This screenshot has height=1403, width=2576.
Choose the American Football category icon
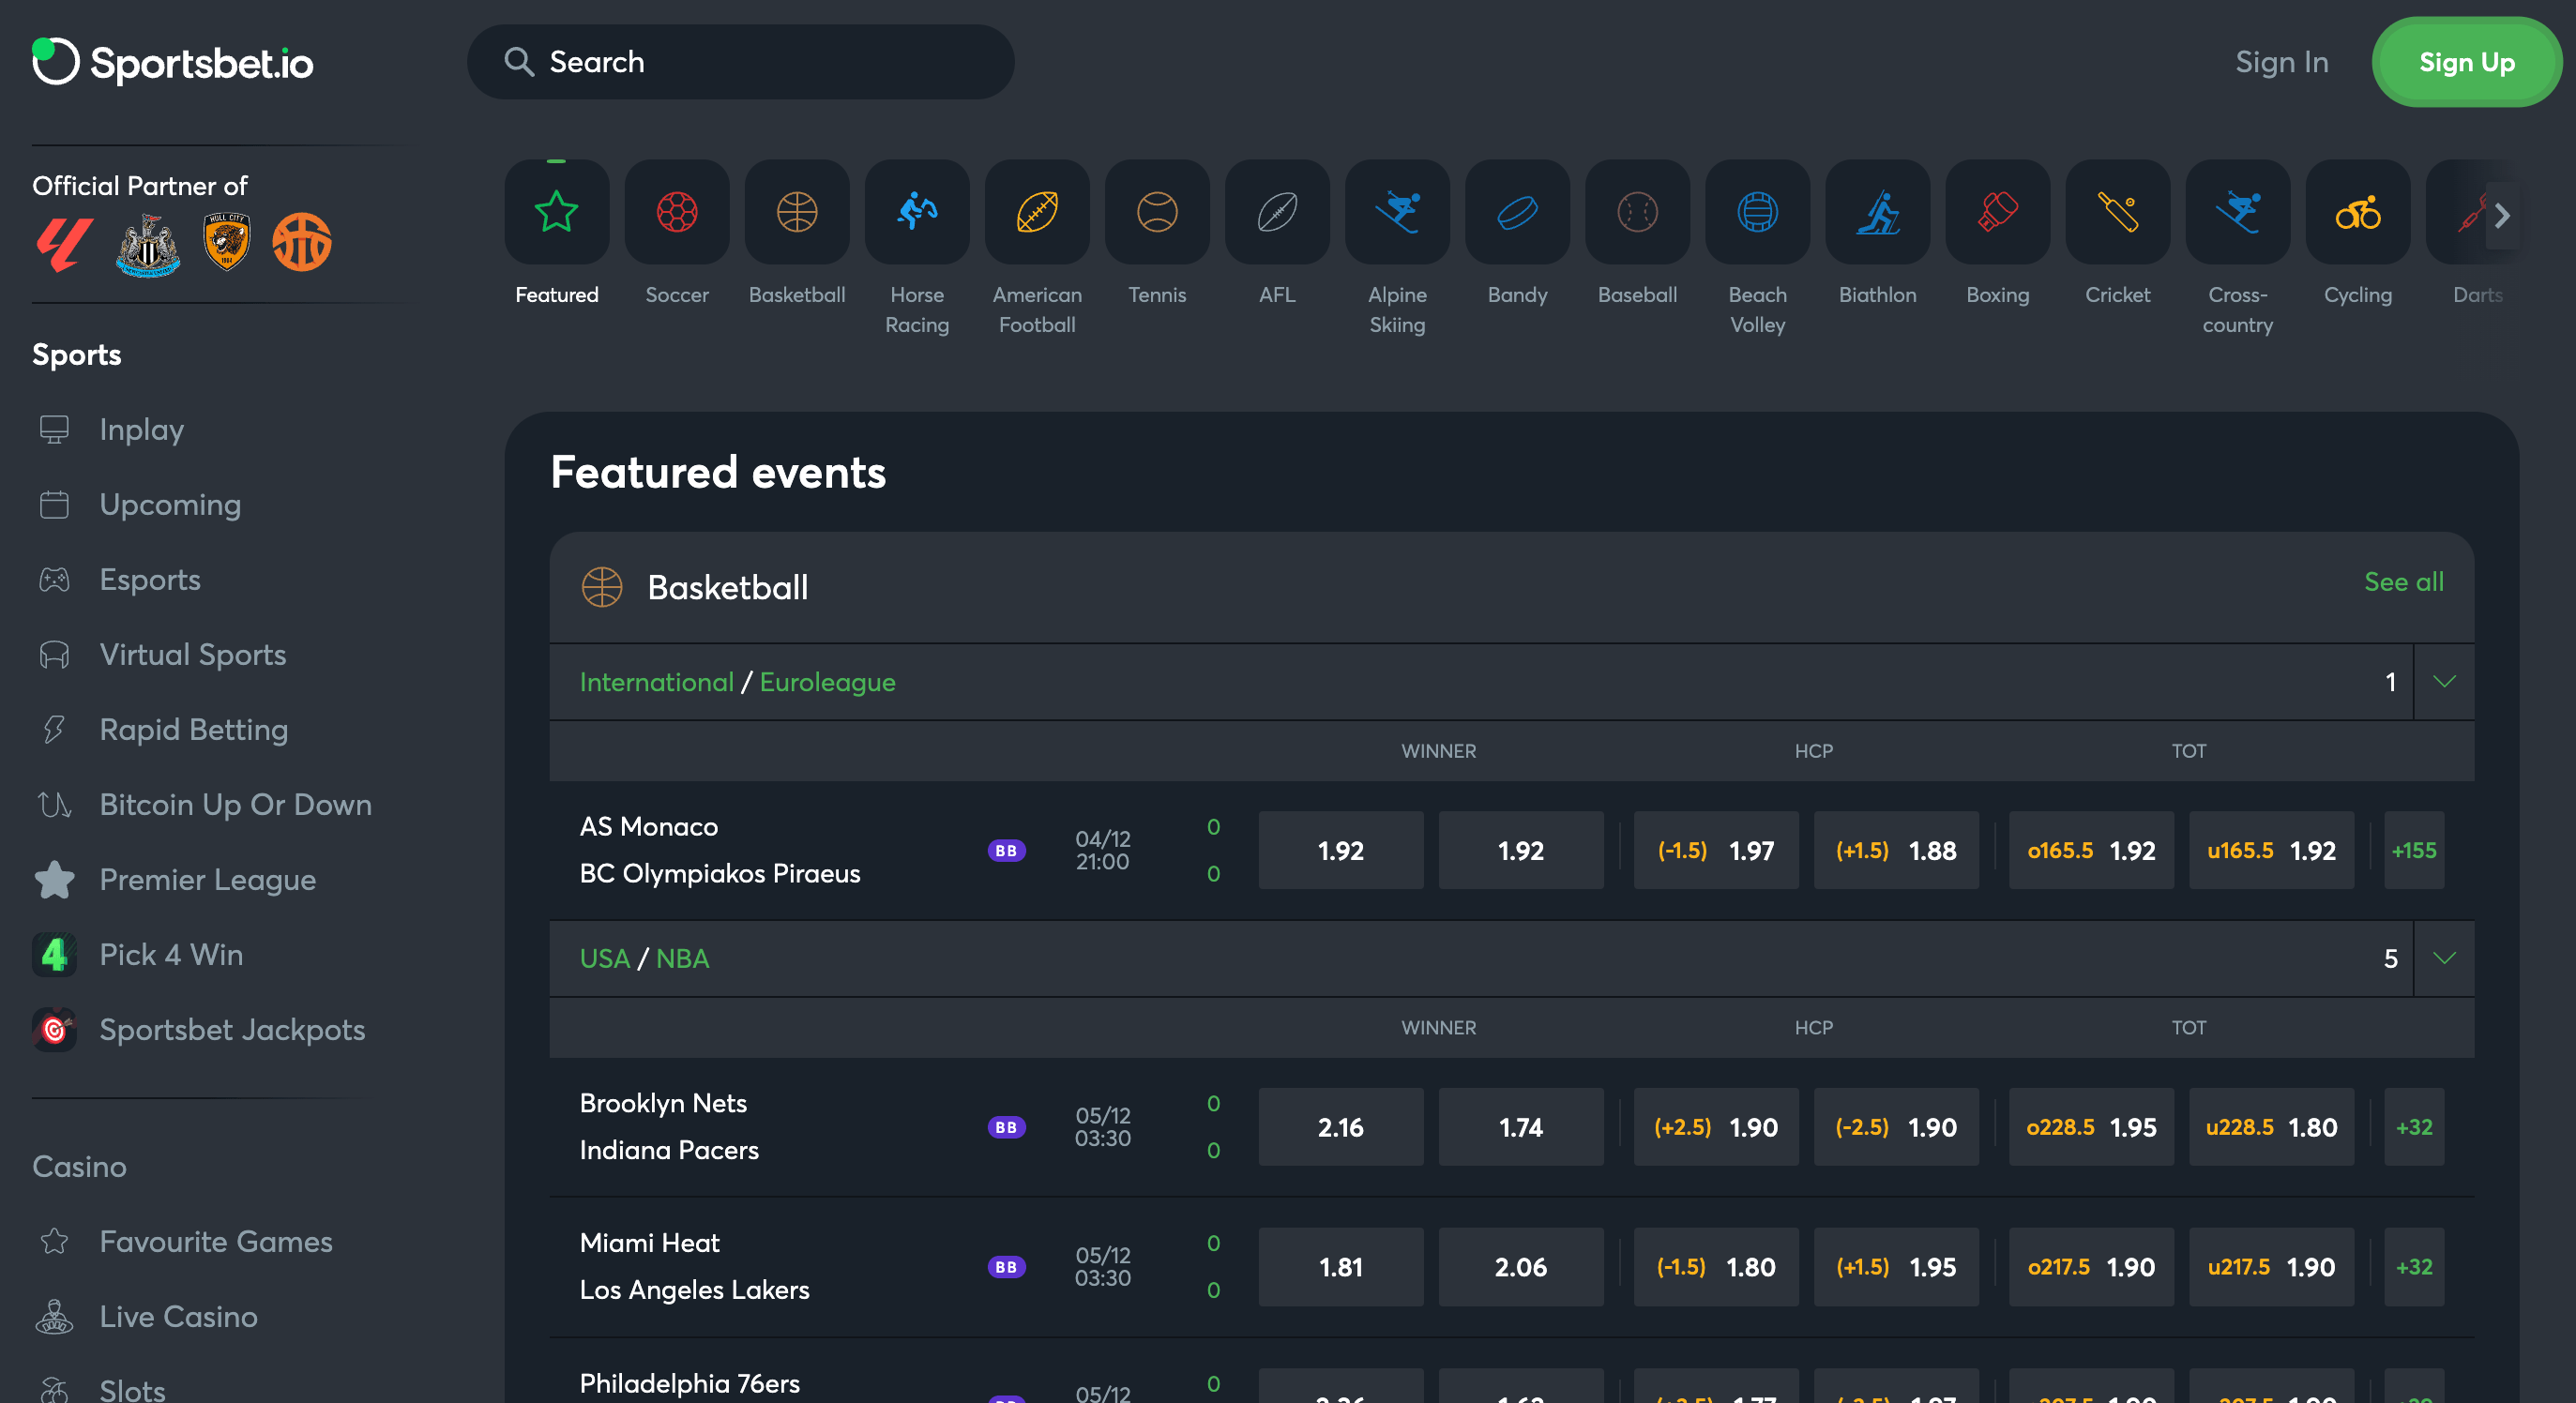(x=1037, y=212)
